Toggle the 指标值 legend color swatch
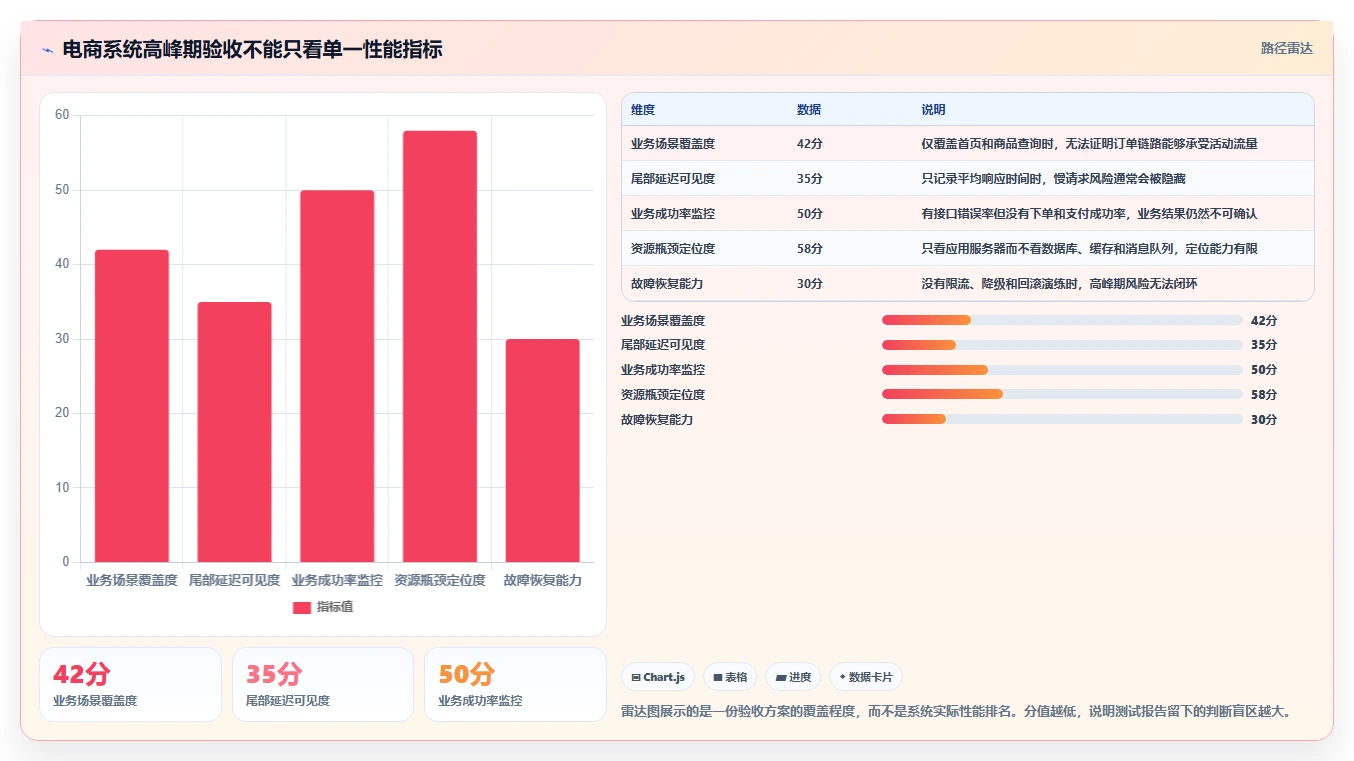 pyautogui.click(x=302, y=607)
